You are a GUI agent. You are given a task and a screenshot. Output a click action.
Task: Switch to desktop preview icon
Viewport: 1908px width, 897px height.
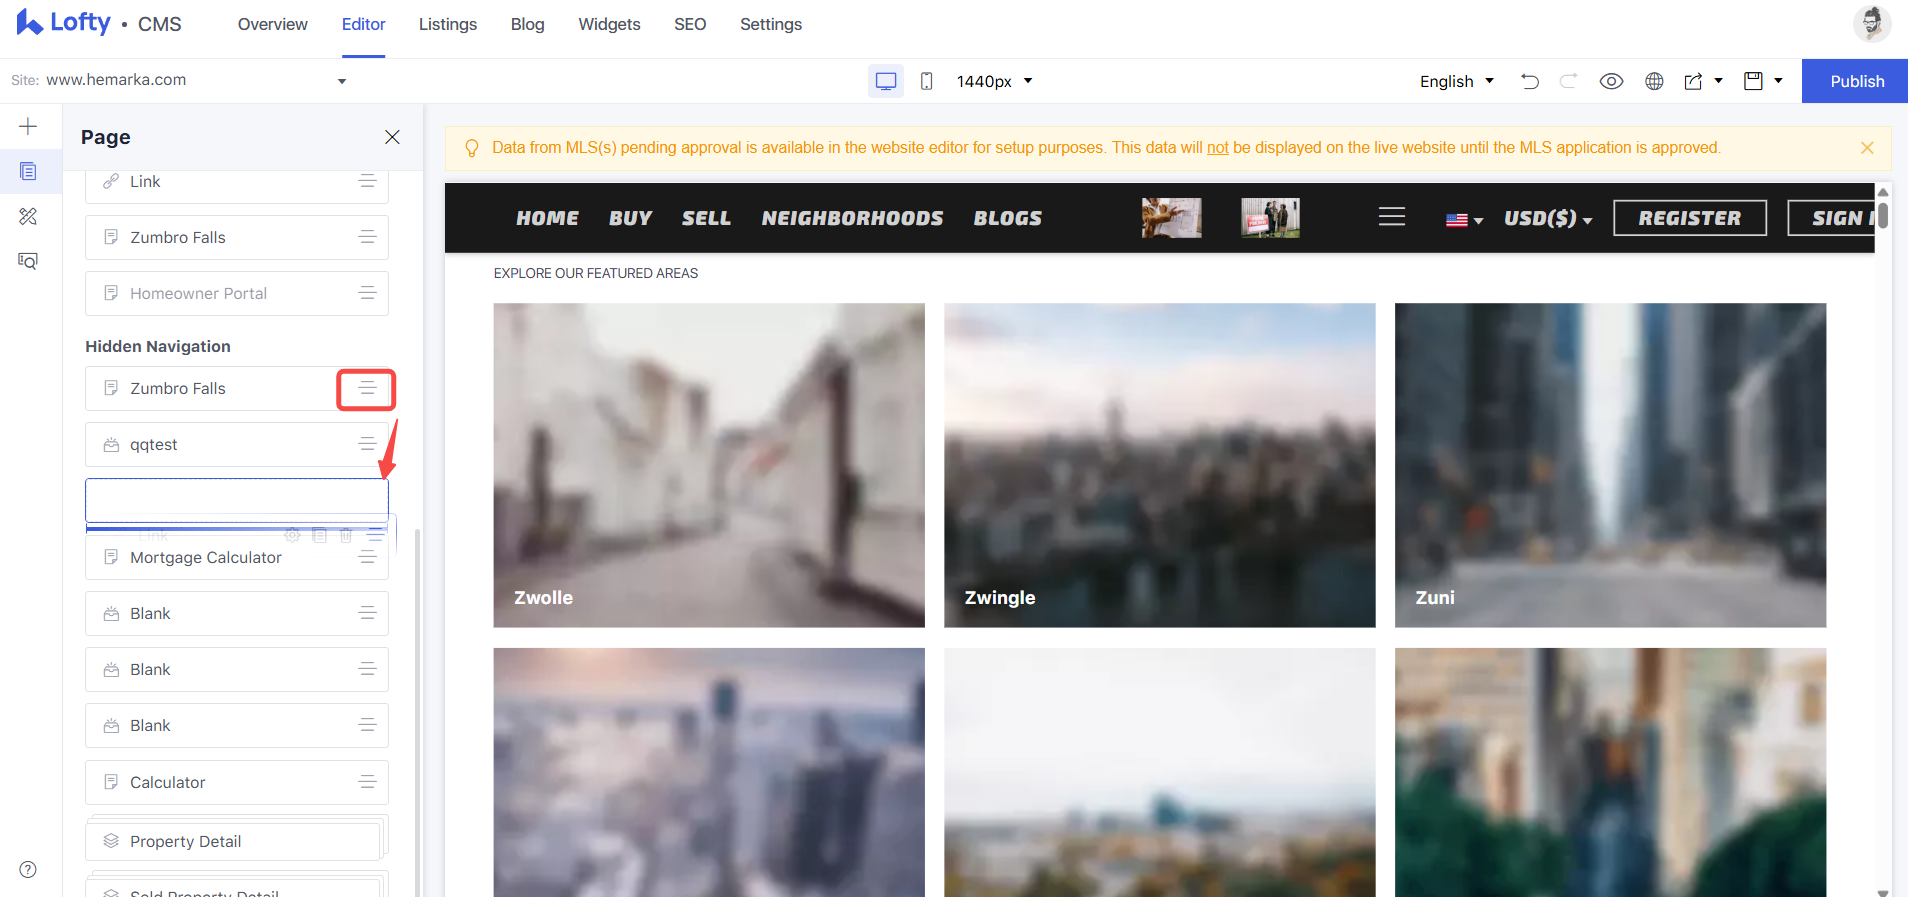tap(886, 81)
